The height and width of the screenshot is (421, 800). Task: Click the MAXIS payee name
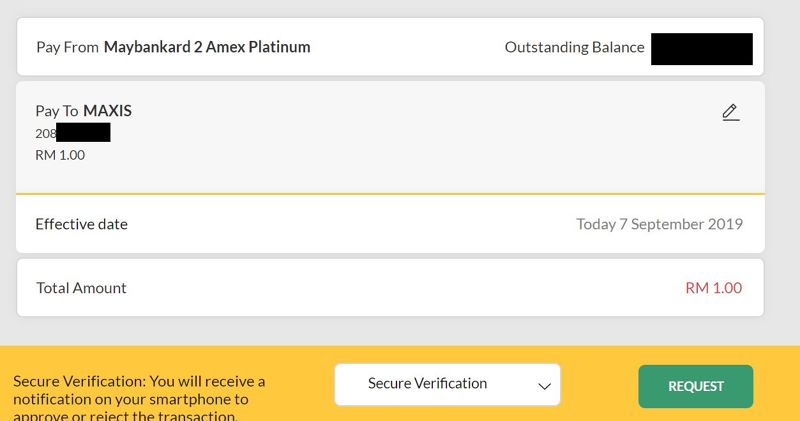pyautogui.click(x=107, y=111)
